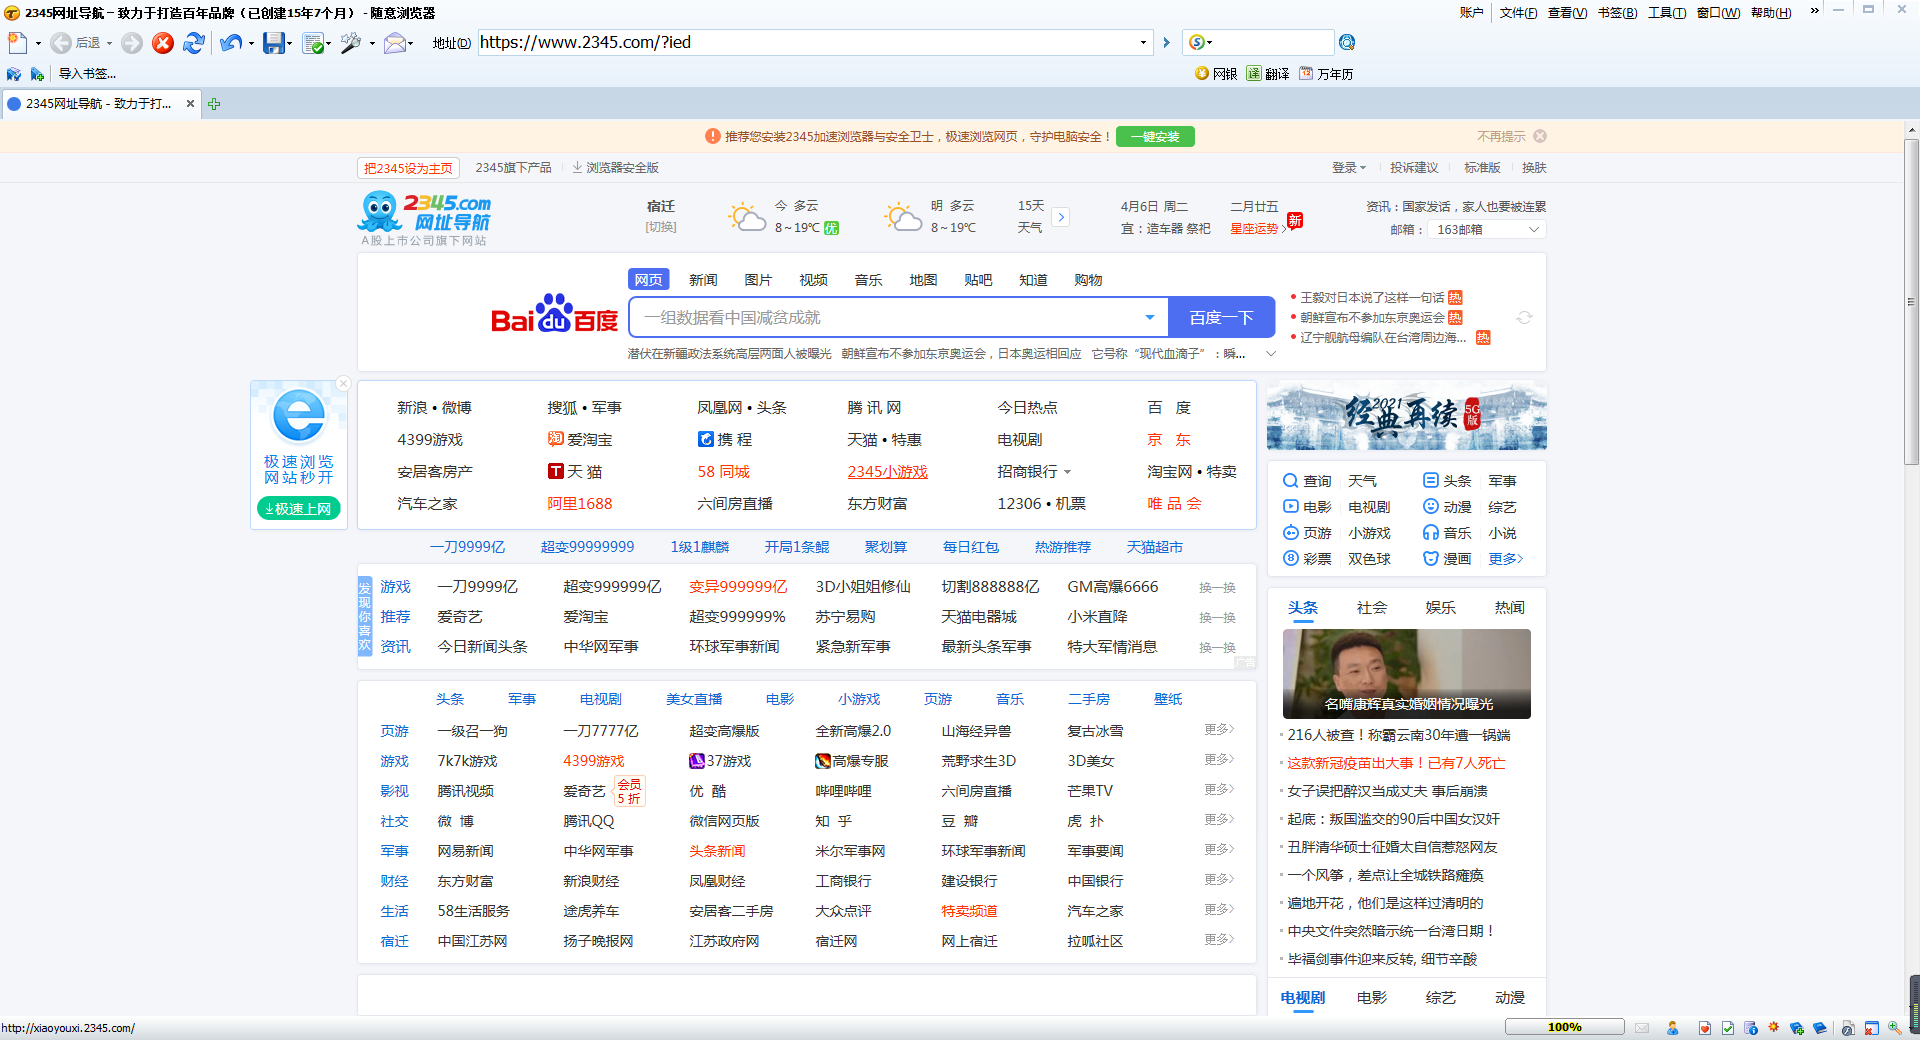Click the go arrow beside the address bar
The width and height of the screenshot is (1920, 1040).
tap(1166, 43)
